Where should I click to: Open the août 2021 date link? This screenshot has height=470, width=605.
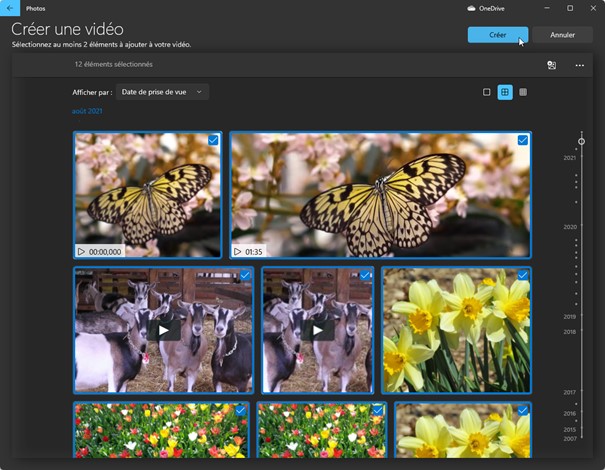(x=87, y=111)
